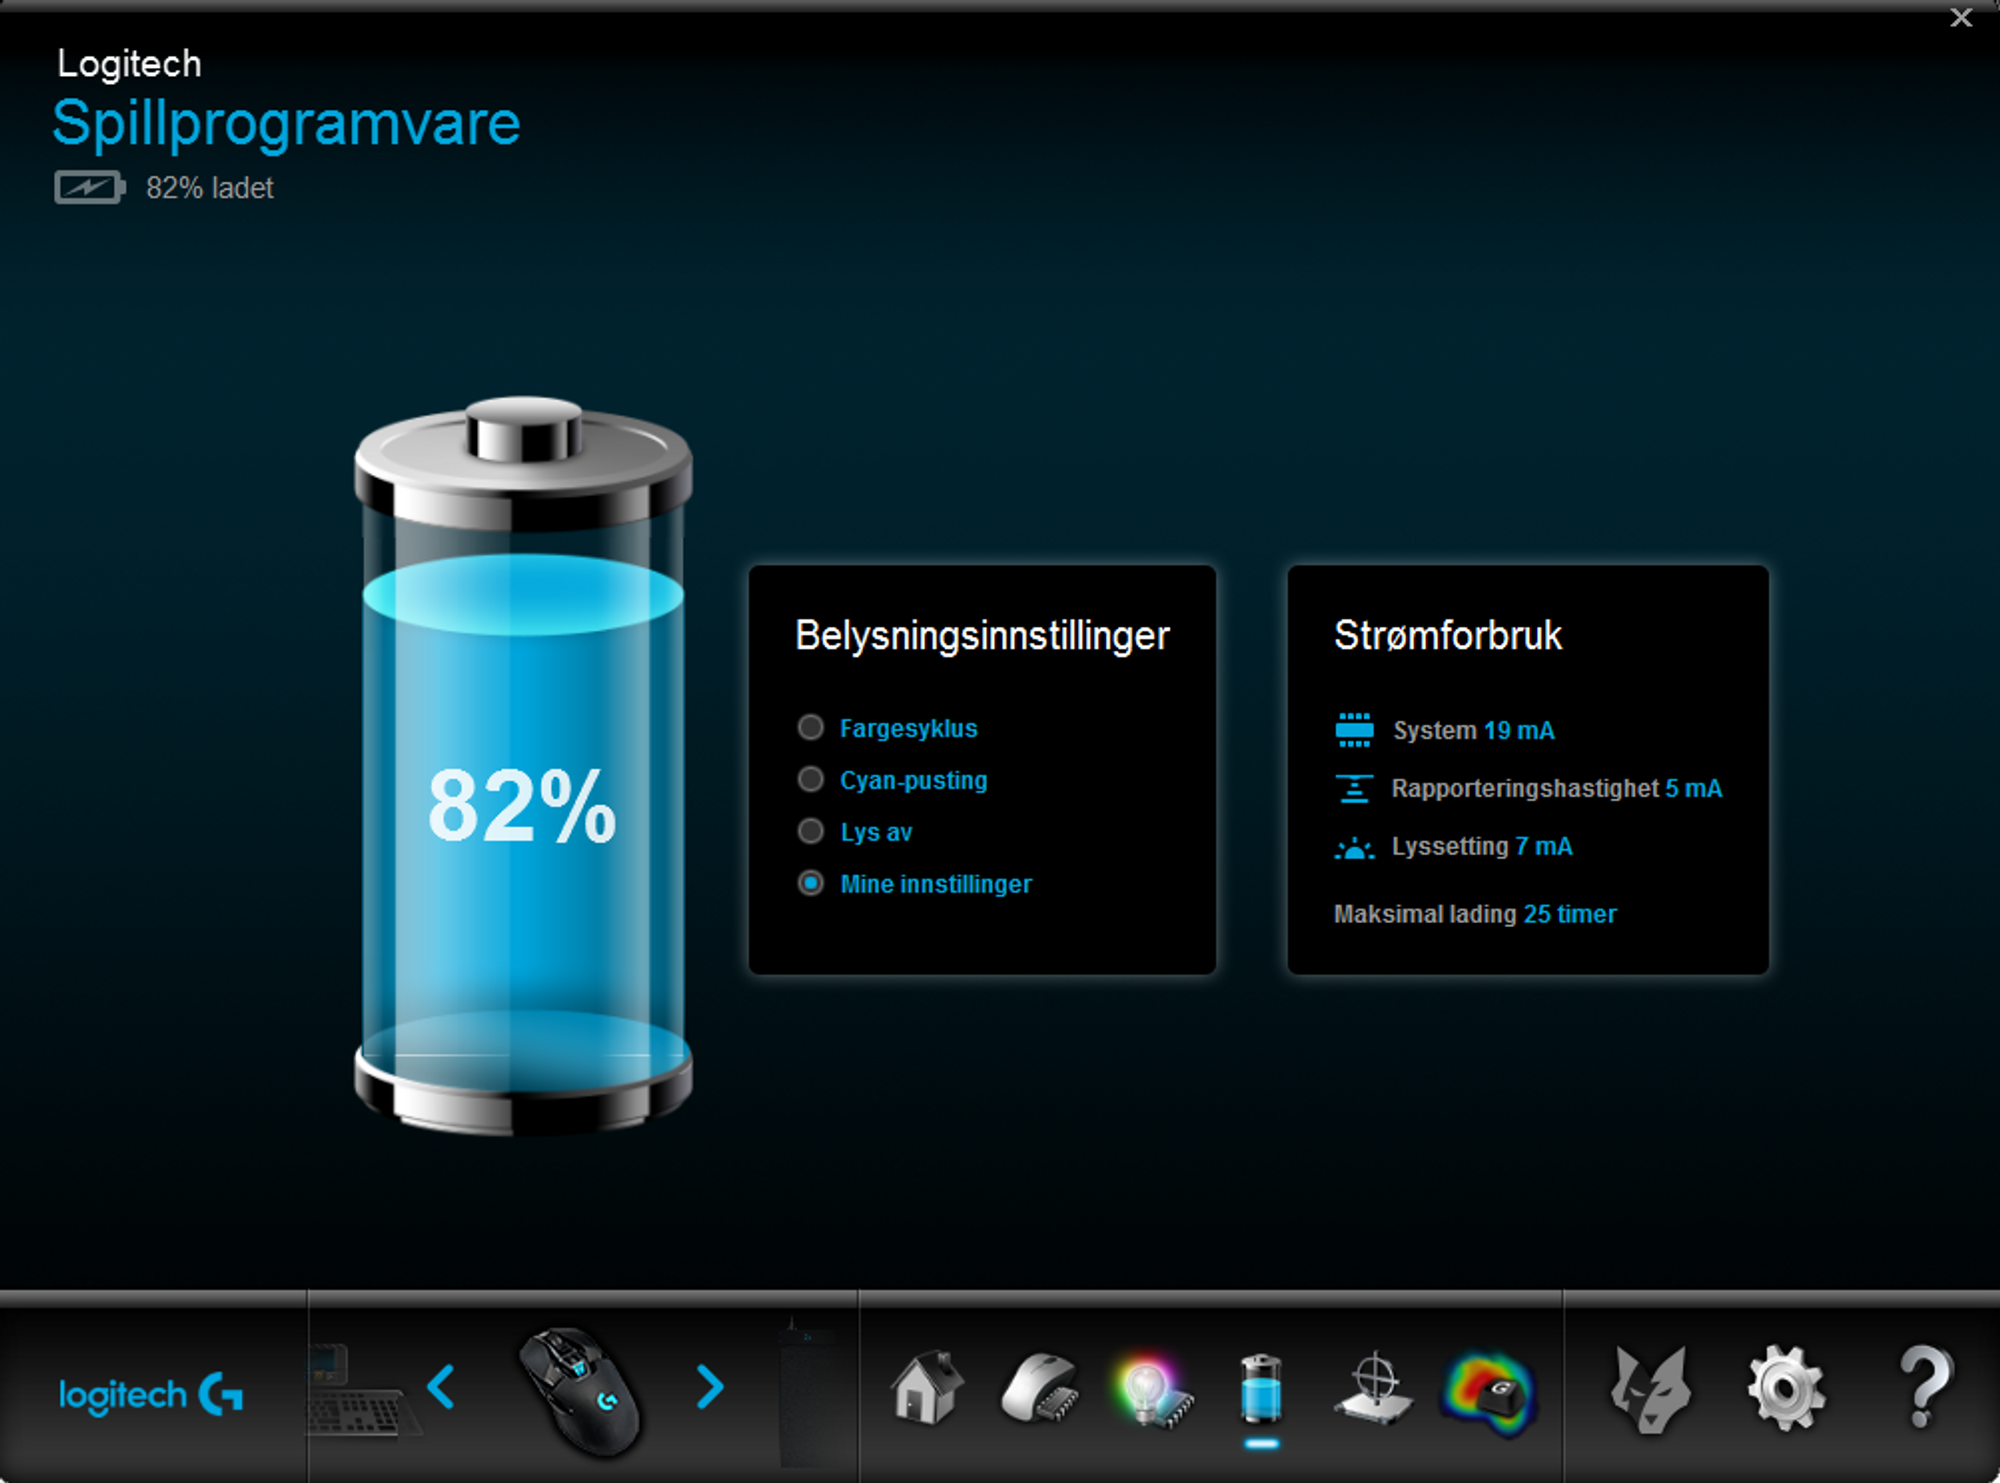Select the battery settings icon in toolbar
This screenshot has height=1483, width=2000.
(1261, 1388)
